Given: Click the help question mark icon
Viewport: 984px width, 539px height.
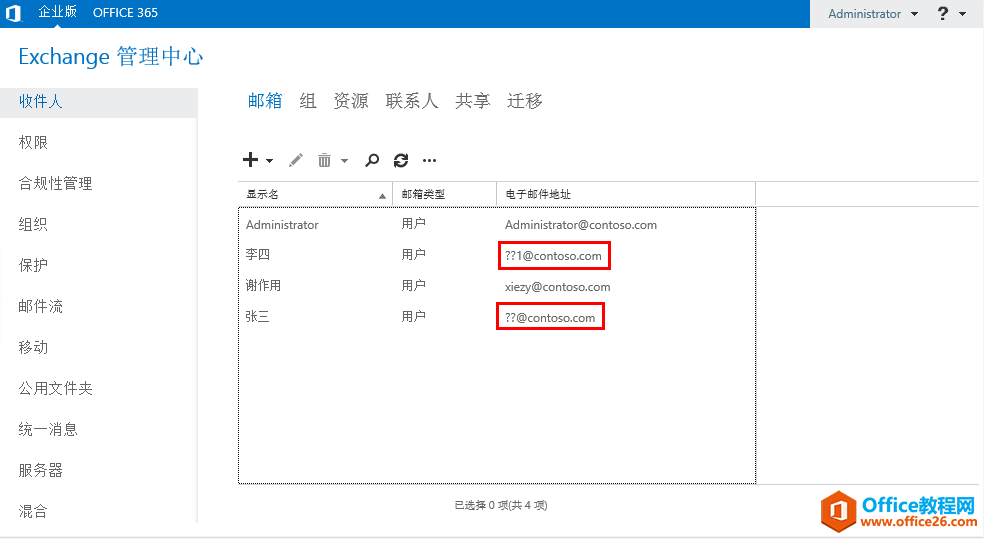Looking at the screenshot, I should (942, 14).
